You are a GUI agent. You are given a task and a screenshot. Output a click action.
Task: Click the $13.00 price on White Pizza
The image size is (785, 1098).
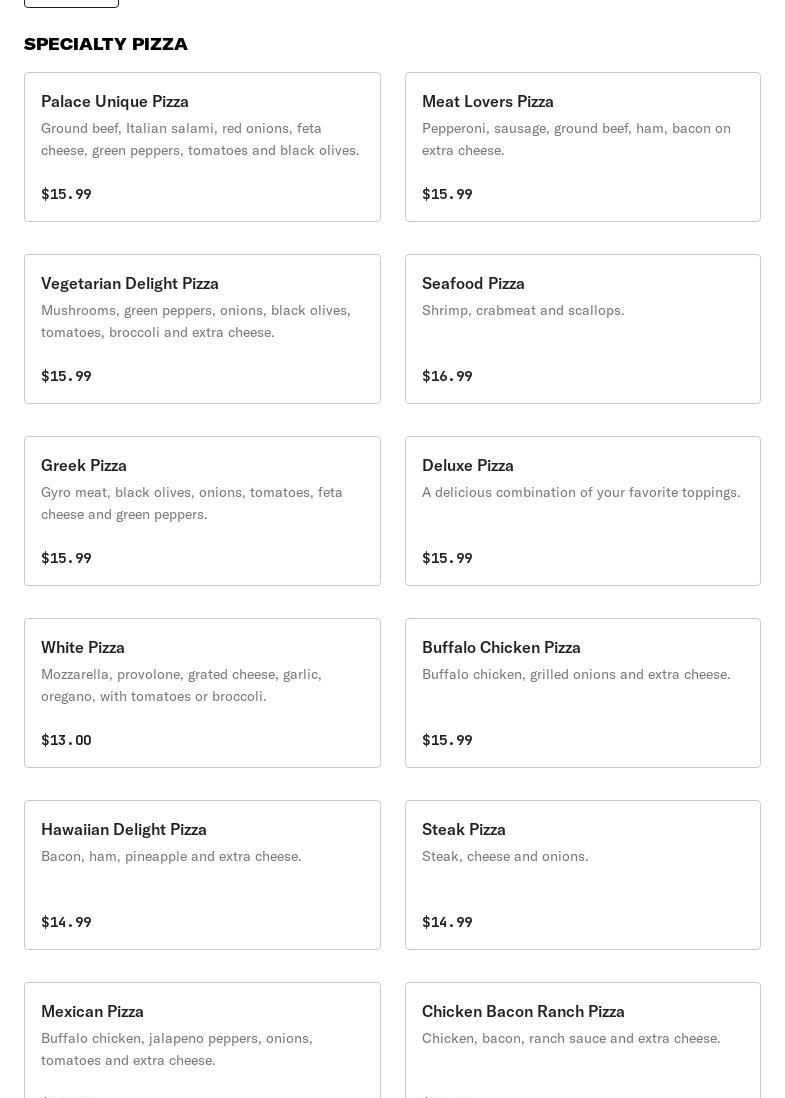(66, 740)
